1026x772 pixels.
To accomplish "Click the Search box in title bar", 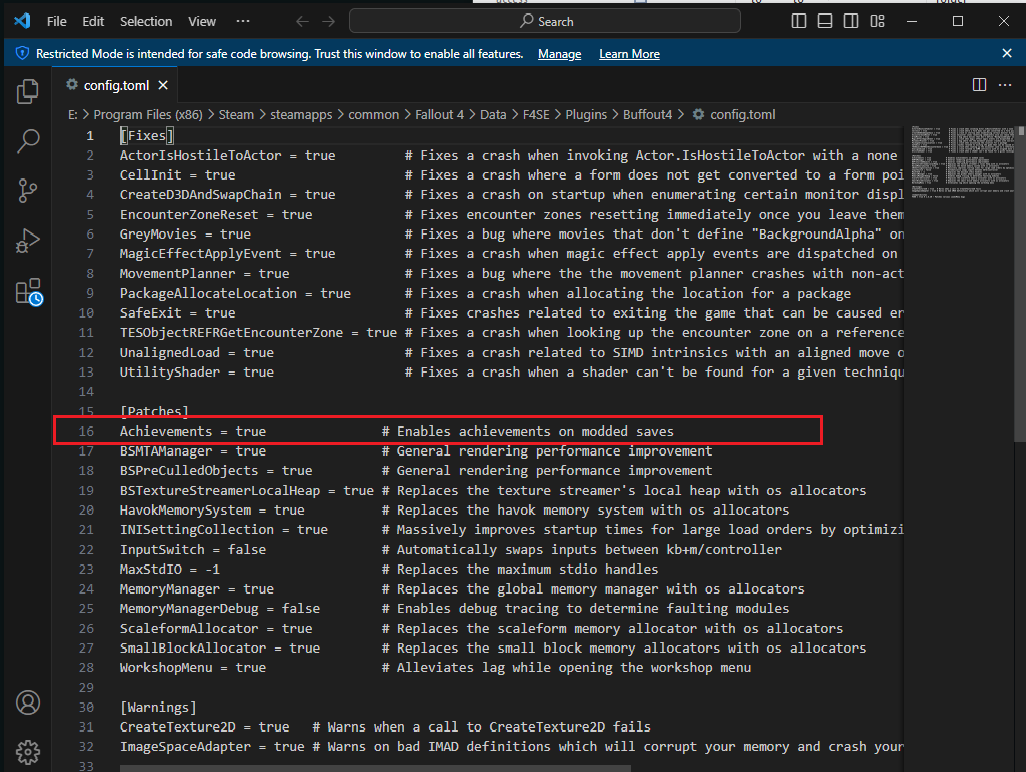I will tap(545, 21).
